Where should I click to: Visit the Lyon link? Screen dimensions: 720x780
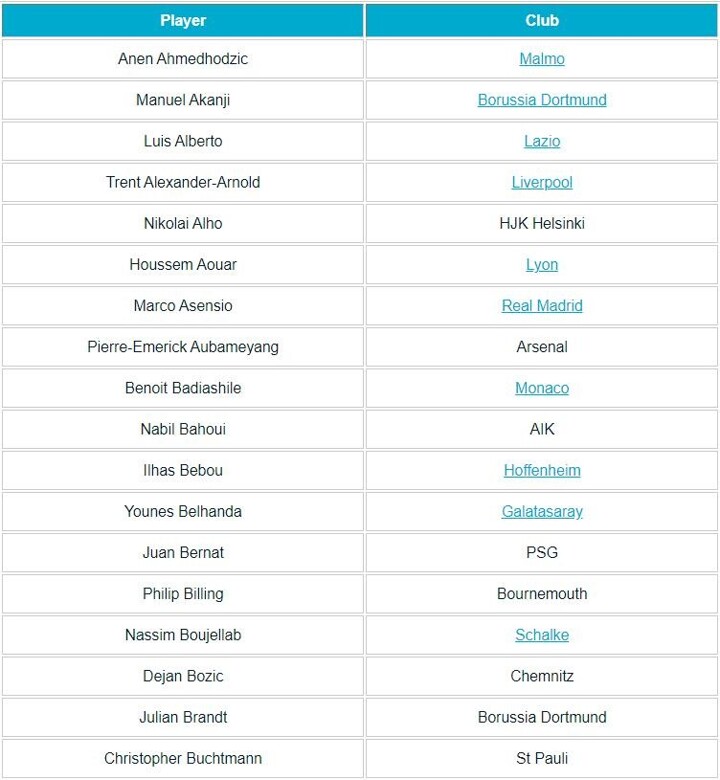pyautogui.click(x=542, y=265)
